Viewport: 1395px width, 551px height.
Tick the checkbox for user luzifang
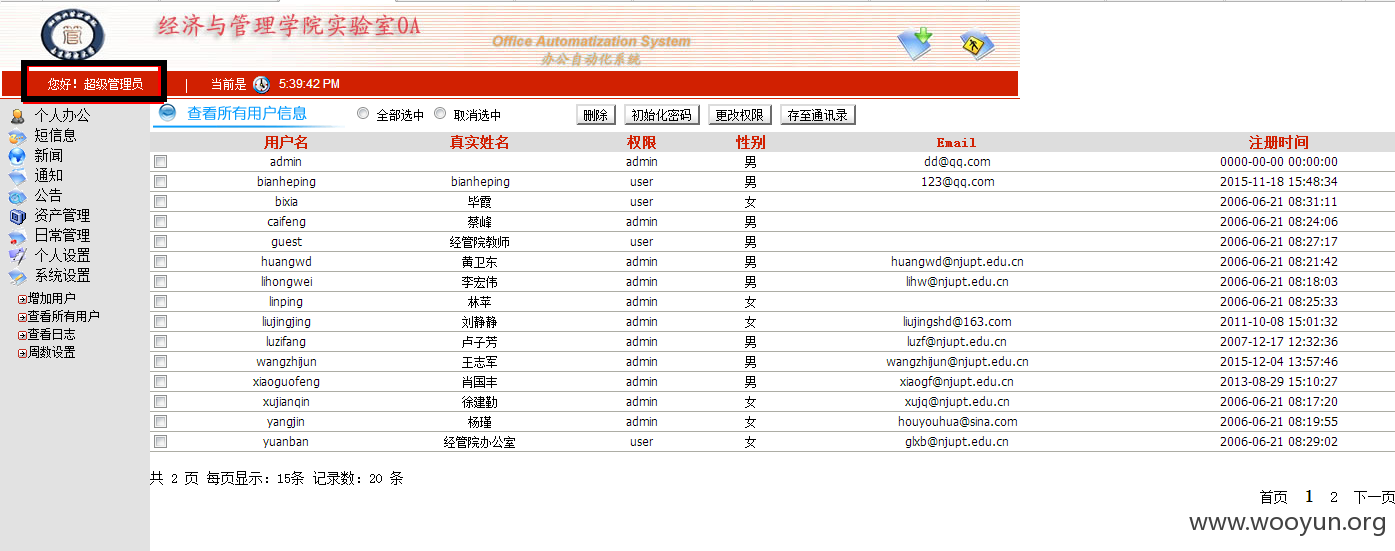coord(161,342)
